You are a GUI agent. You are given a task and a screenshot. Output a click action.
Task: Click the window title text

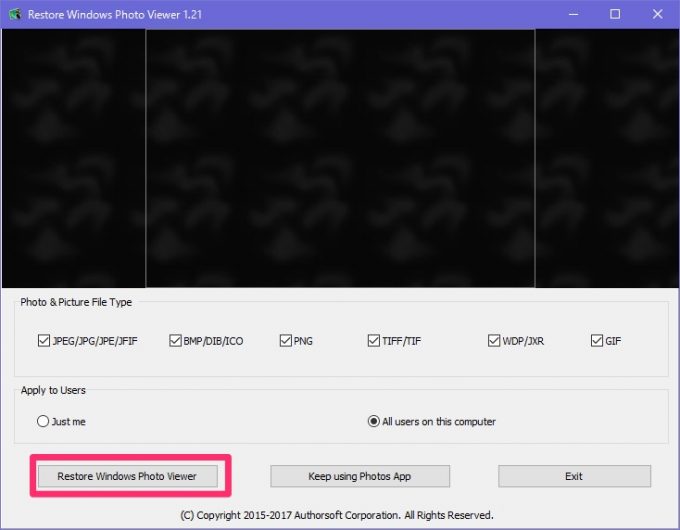click(115, 14)
